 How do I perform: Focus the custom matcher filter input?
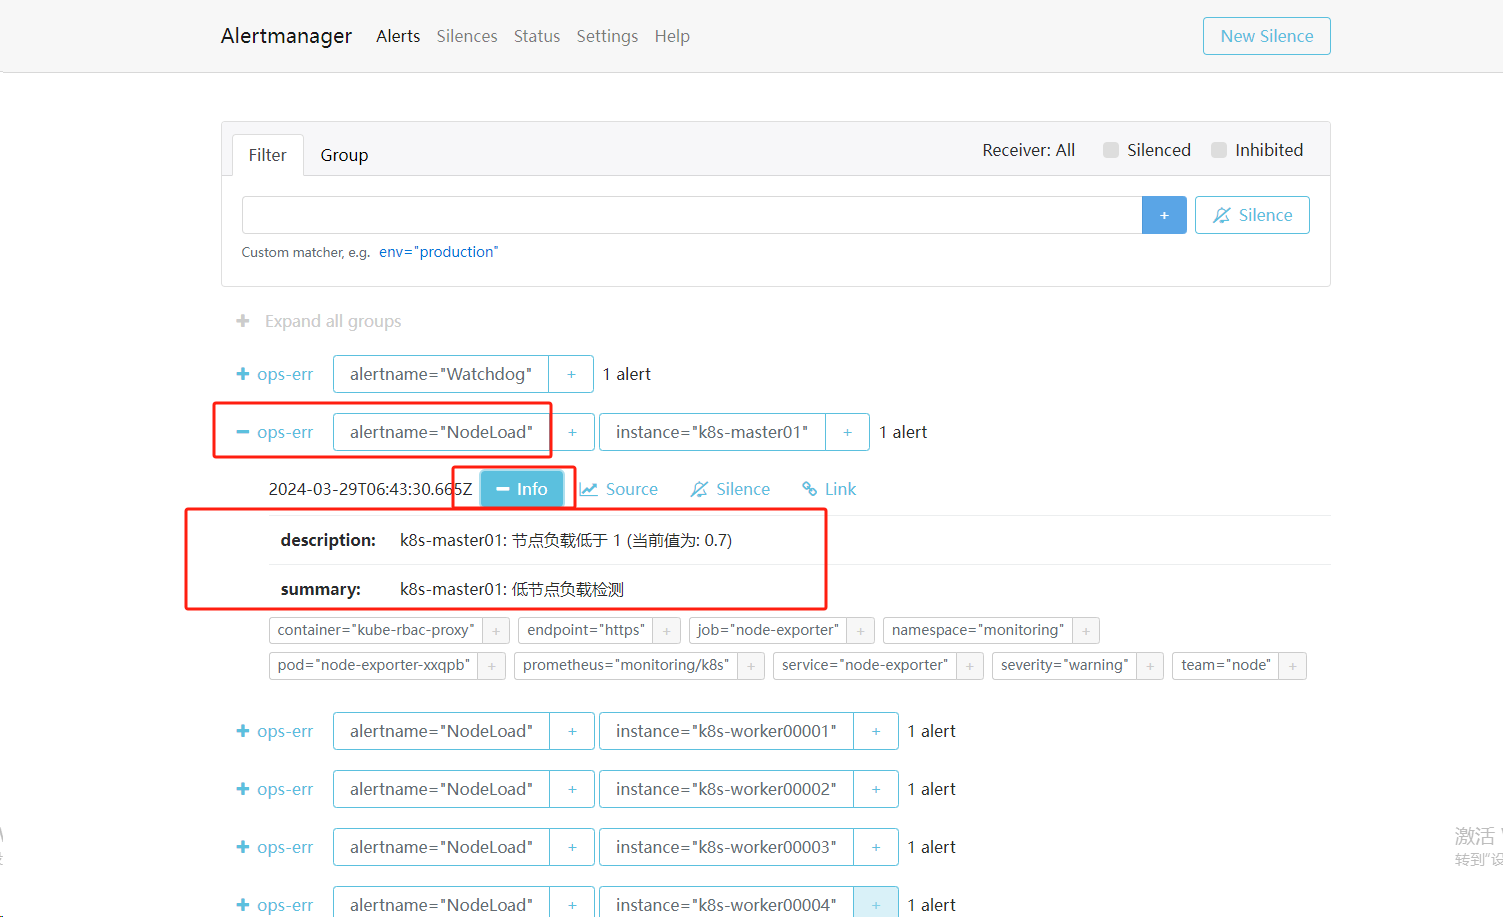[x=692, y=215]
